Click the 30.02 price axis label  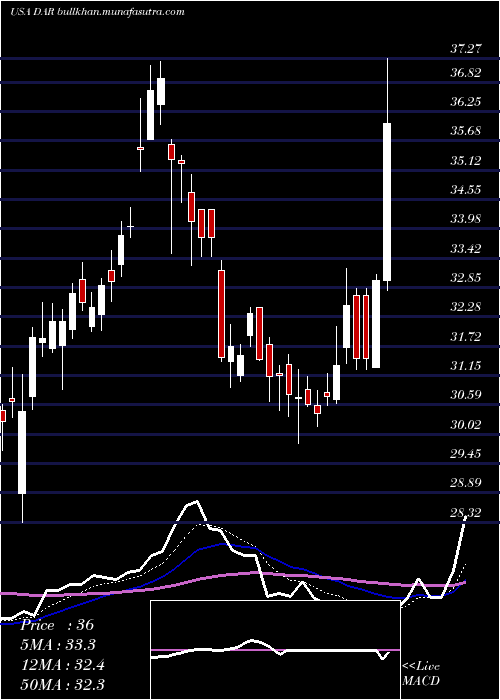click(466, 424)
